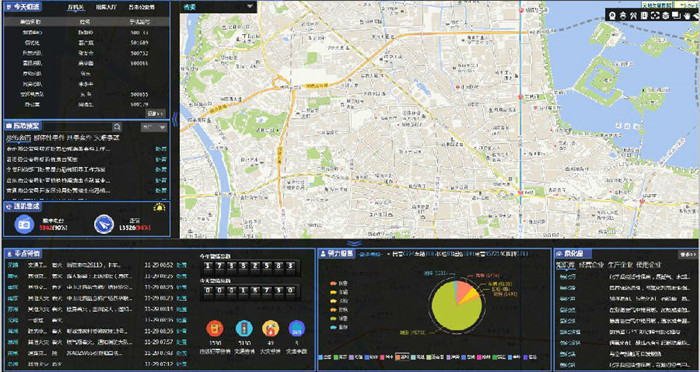This screenshot has height=372, width=700.
Task: Click the fullscreen brackets icon in map toolbar
Action: (655, 16)
